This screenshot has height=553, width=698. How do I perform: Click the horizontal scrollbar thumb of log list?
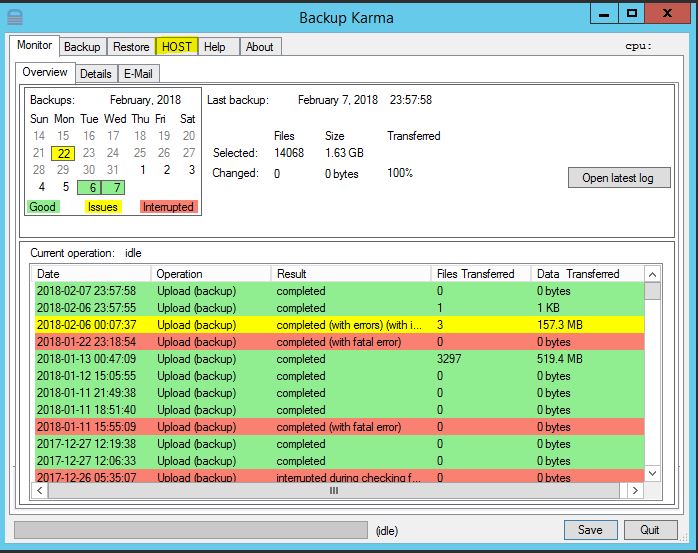[x=334, y=491]
